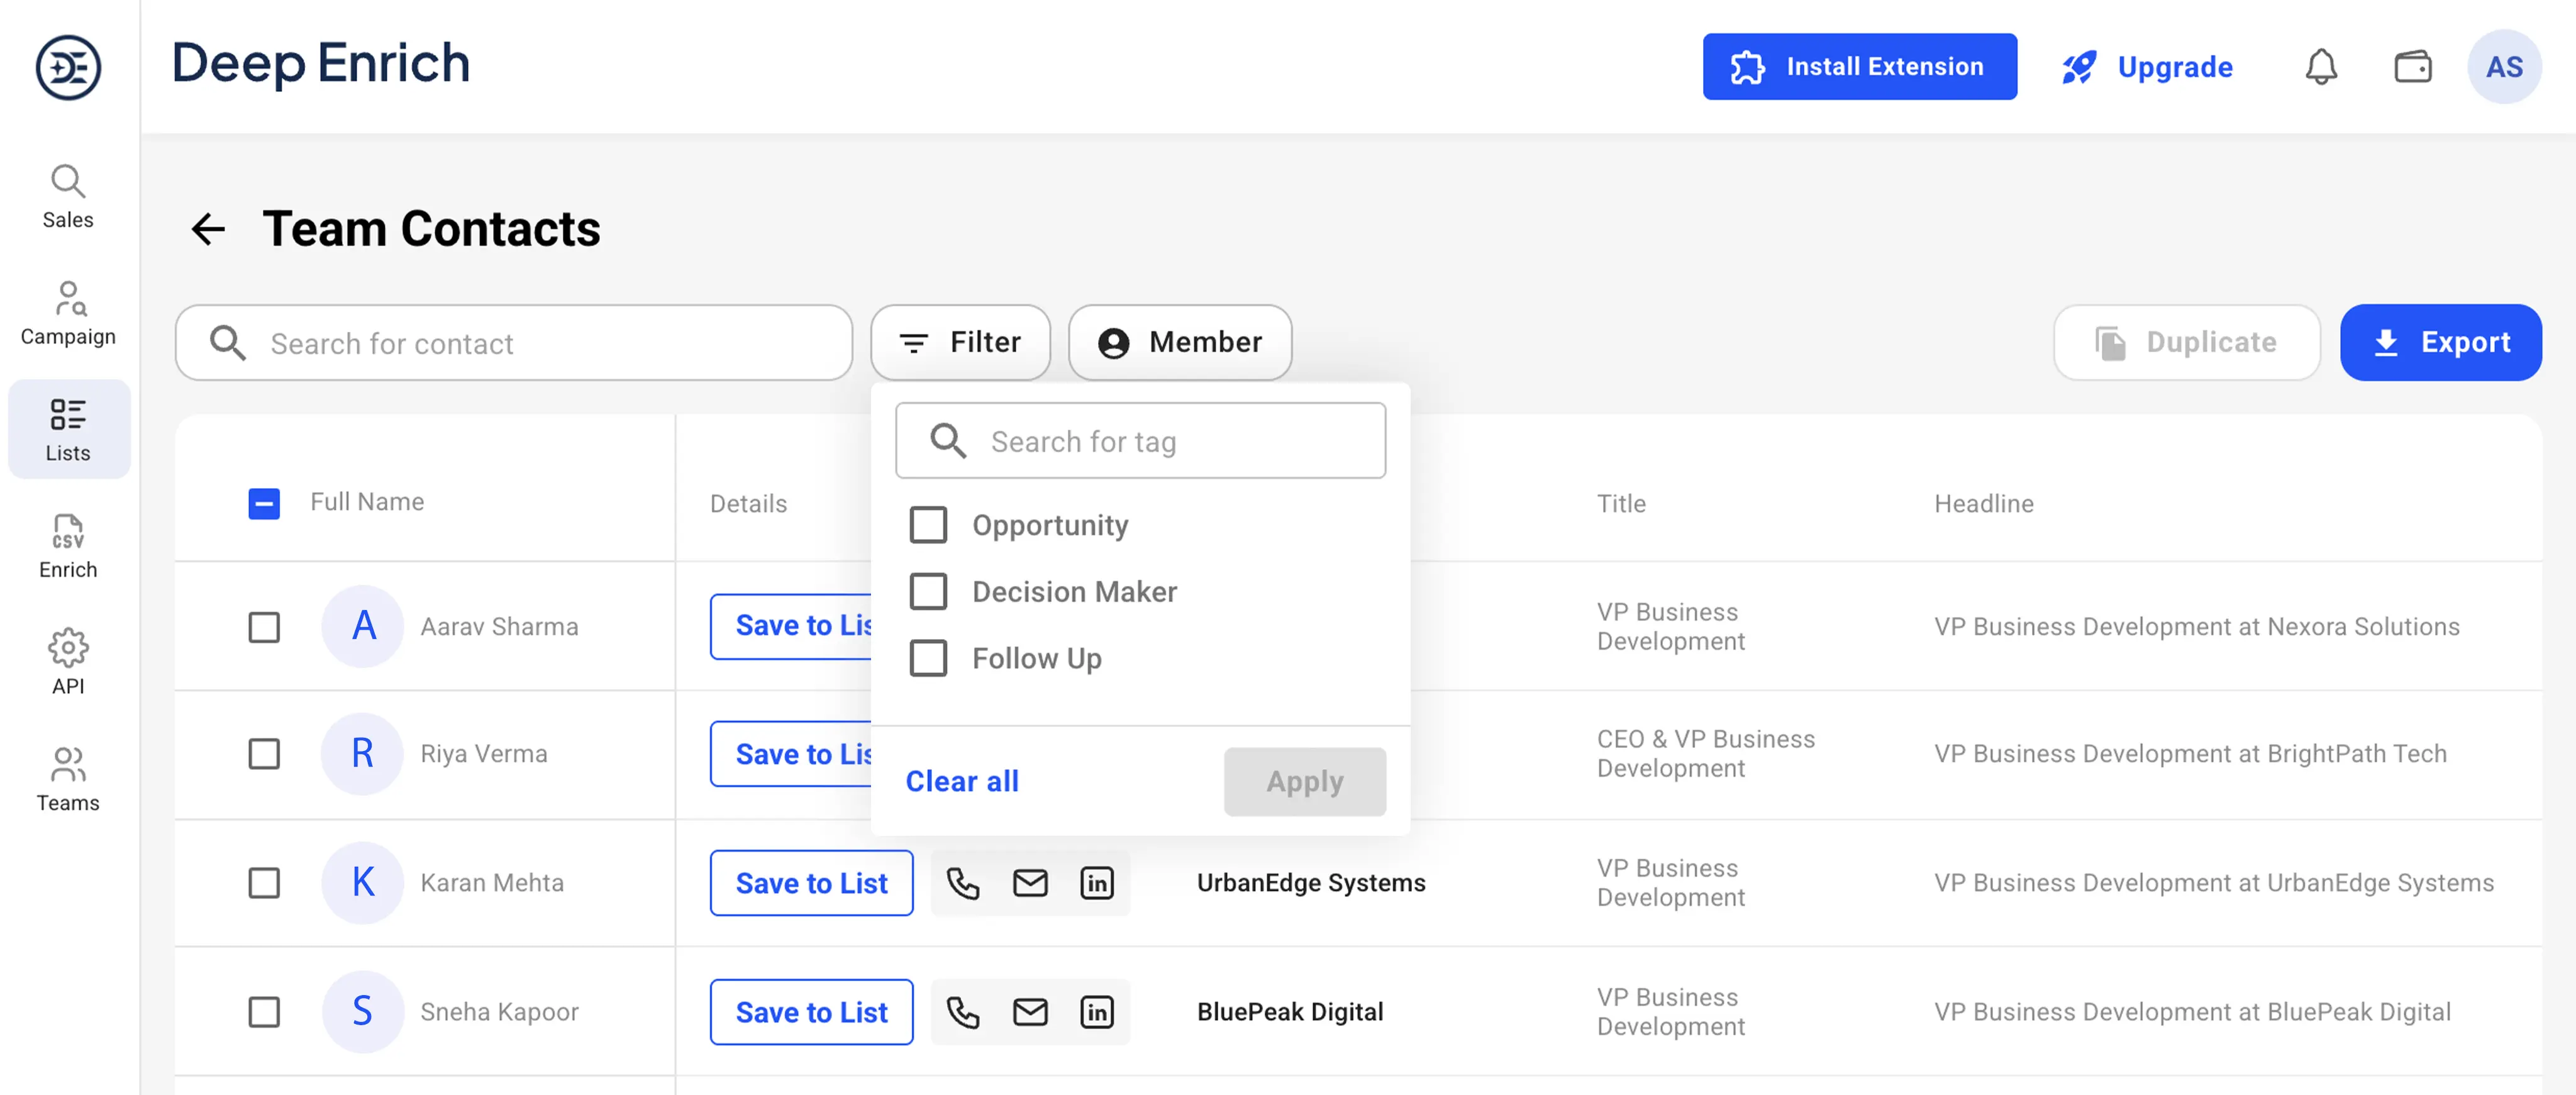Screen dimensions: 2576x1095
Task: Focus the Search for contact field
Action: click(514, 342)
